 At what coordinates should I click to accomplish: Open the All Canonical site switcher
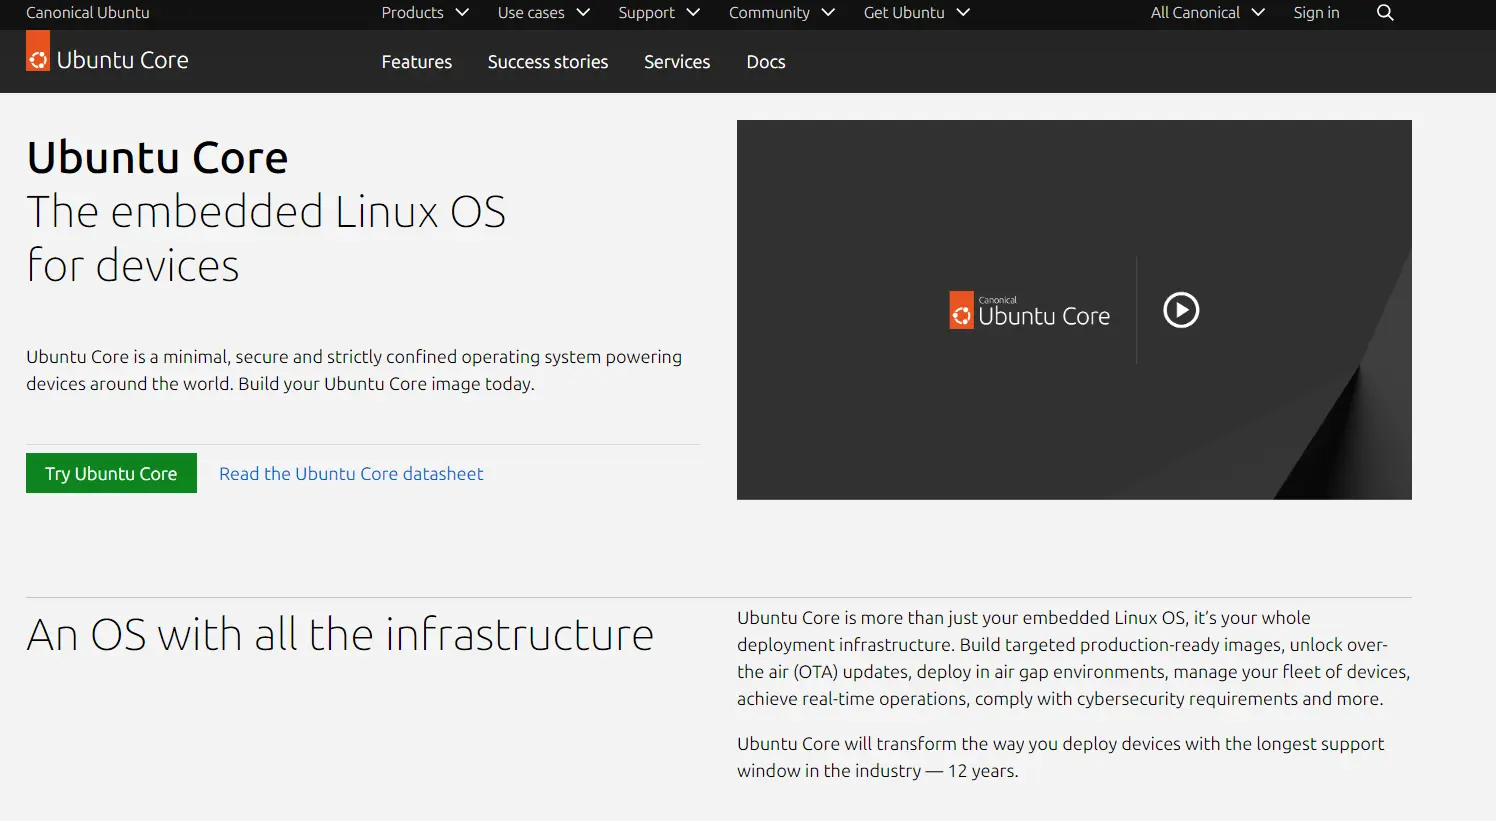click(x=1196, y=13)
